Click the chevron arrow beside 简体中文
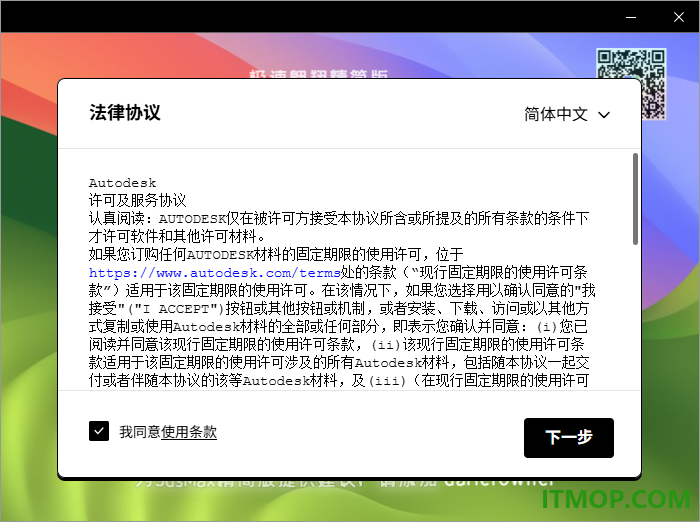 tap(604, 115)
